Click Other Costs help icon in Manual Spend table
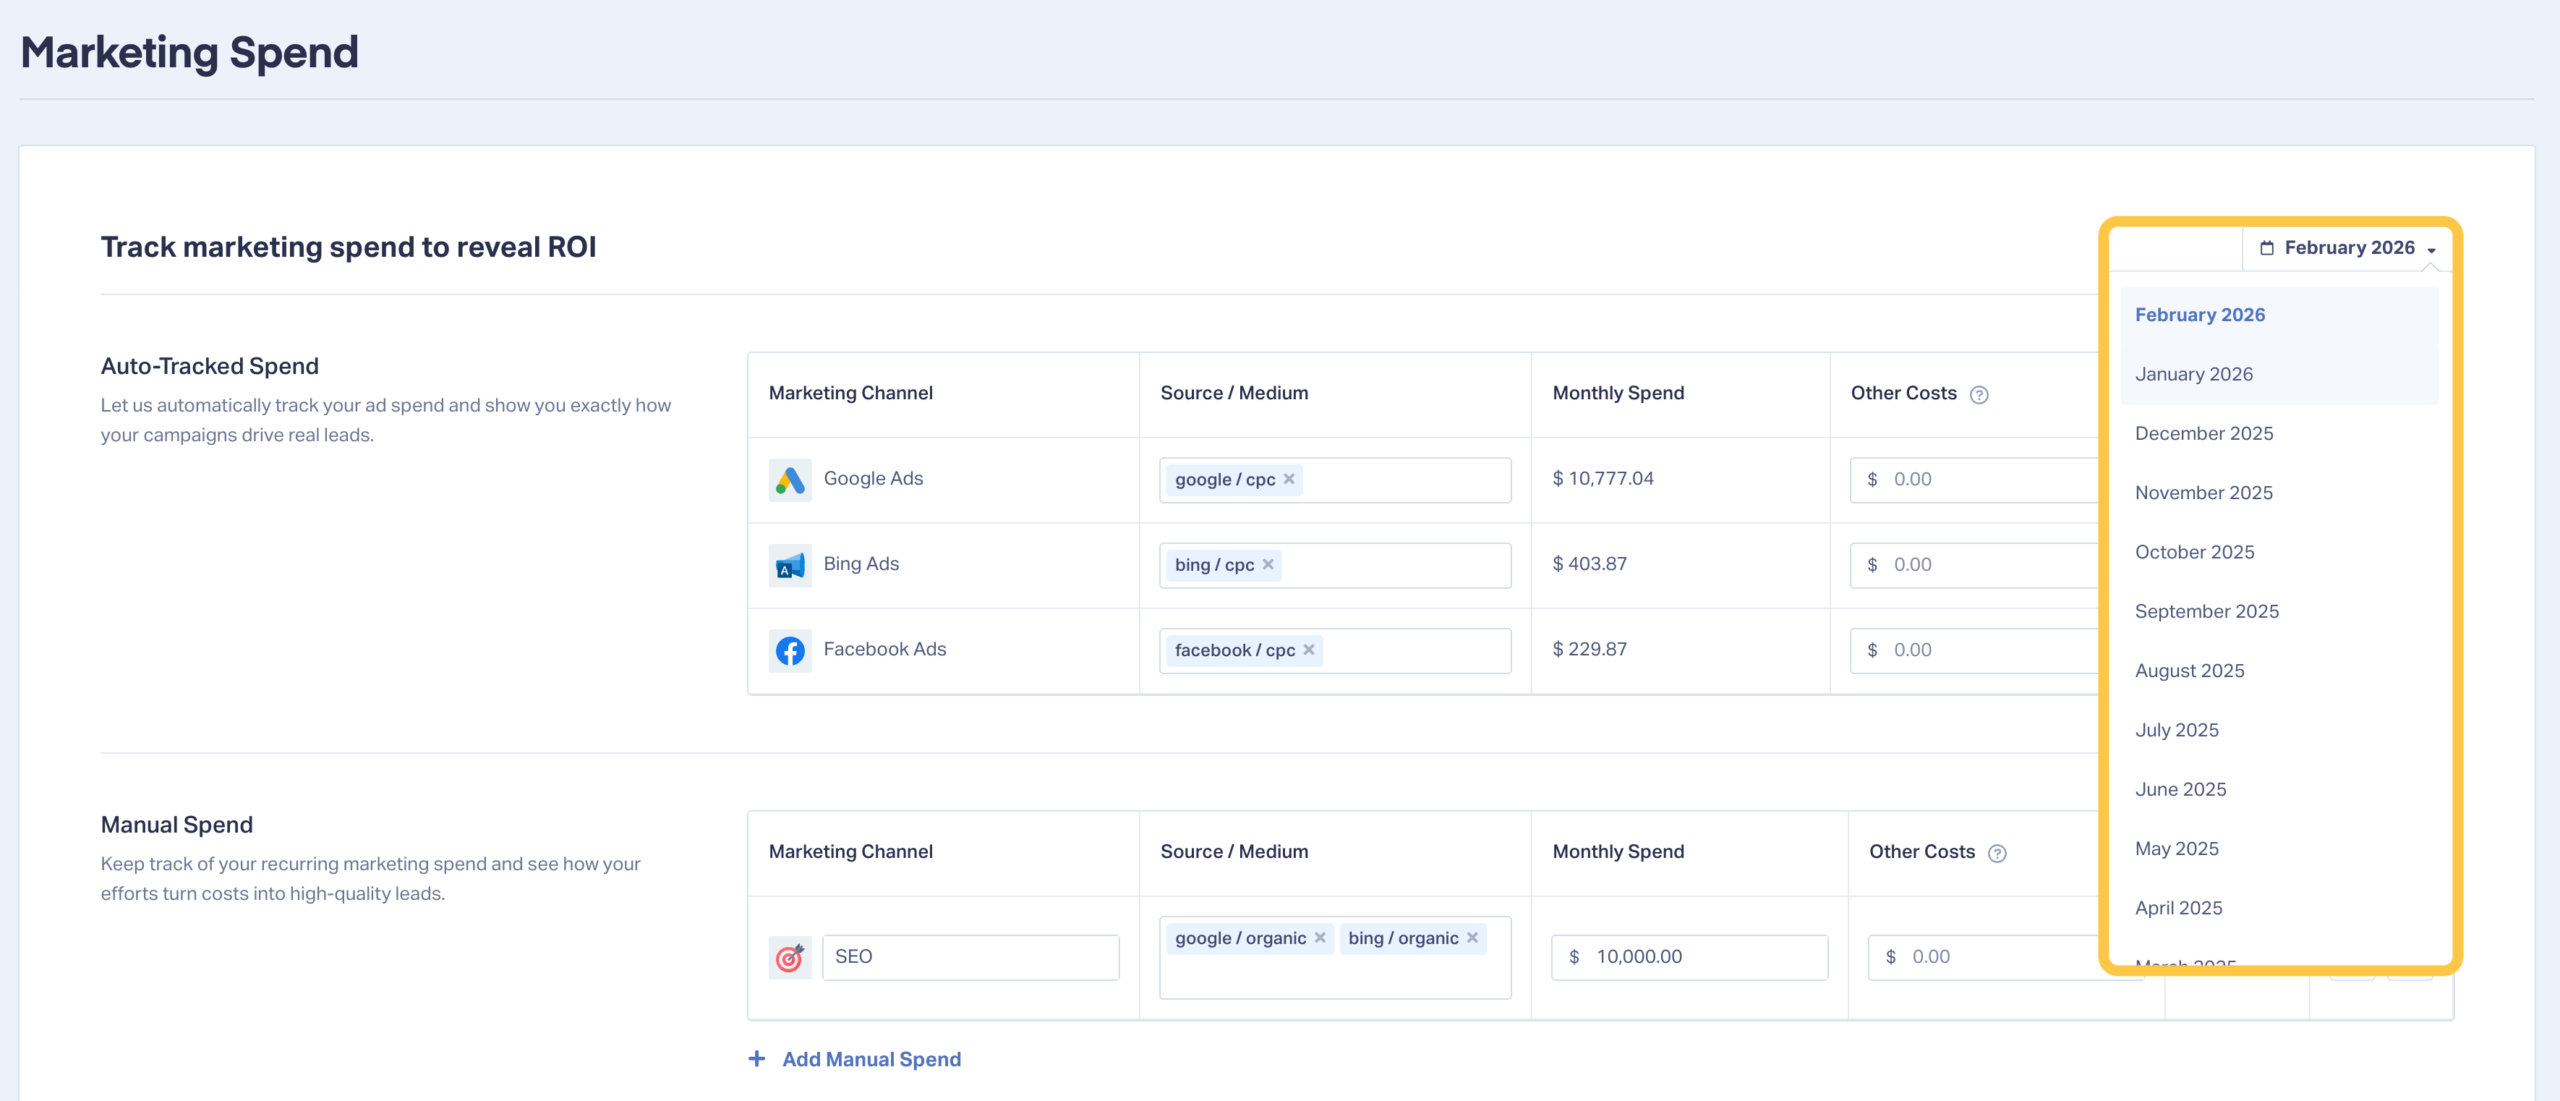The image size is (2560, 1101). pos(1997,853)
